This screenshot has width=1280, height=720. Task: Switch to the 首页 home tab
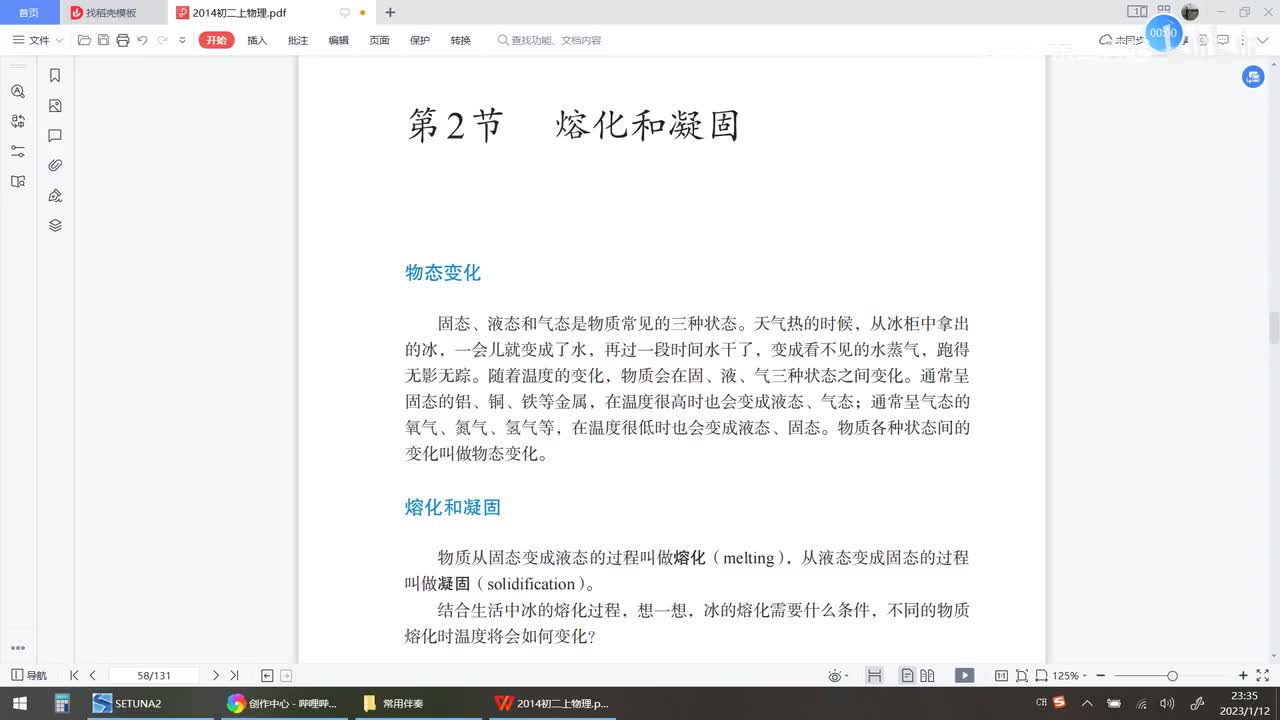pyautogui.click(x=29, y=13)
